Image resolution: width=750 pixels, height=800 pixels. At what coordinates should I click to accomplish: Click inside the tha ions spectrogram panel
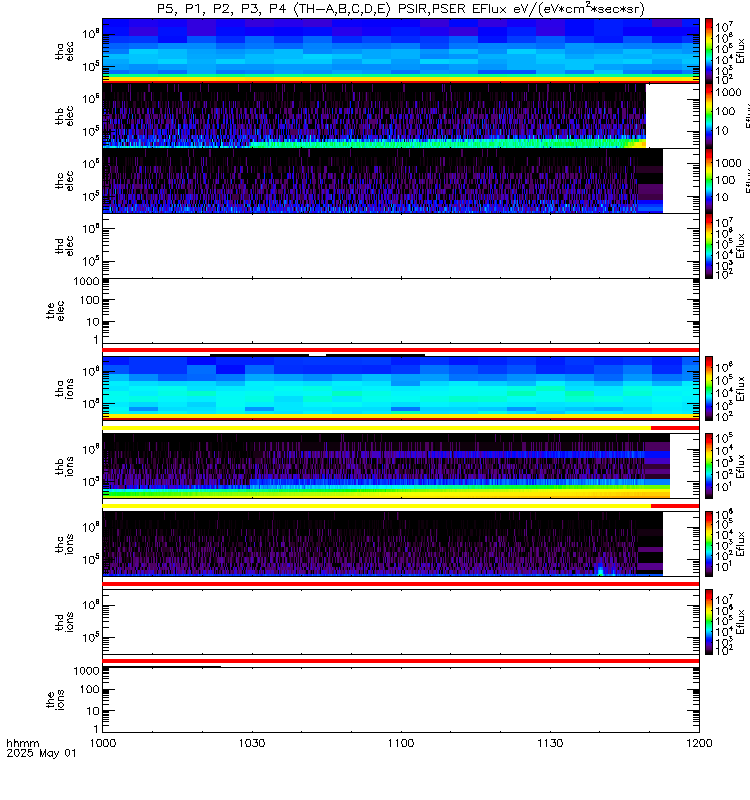point(401,388)
